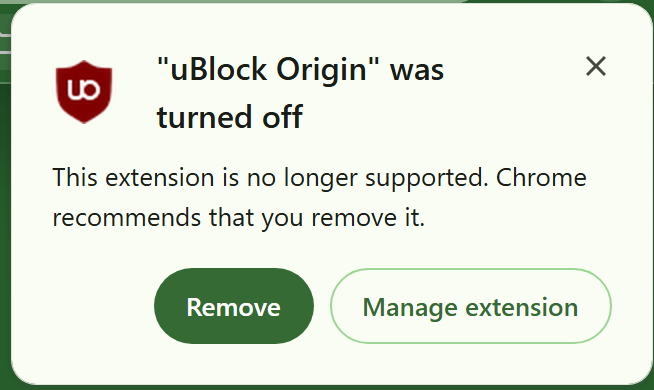
Task: Click the word "uBlock" in the heading
Action: pyautogui.click(x=219, y=69)
